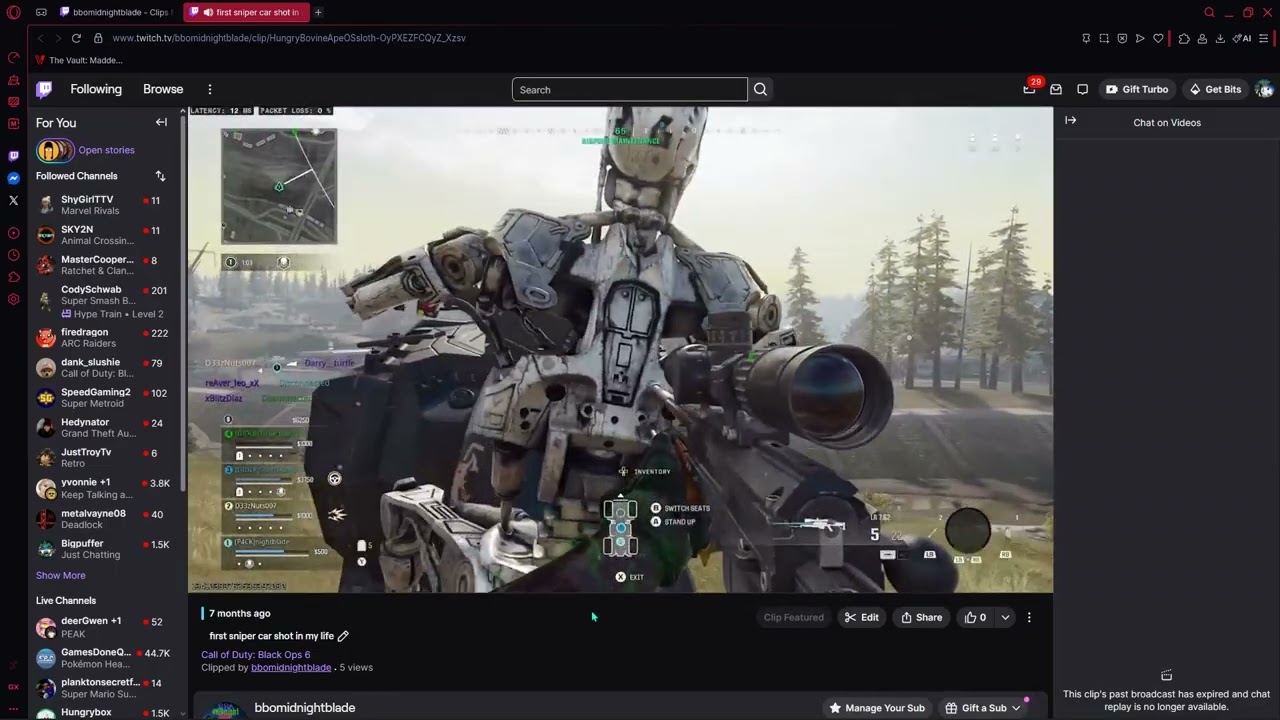This screenshot has width=1280, height=720.
Task: Click Gift Turbo button
Action: (1137, 89)
